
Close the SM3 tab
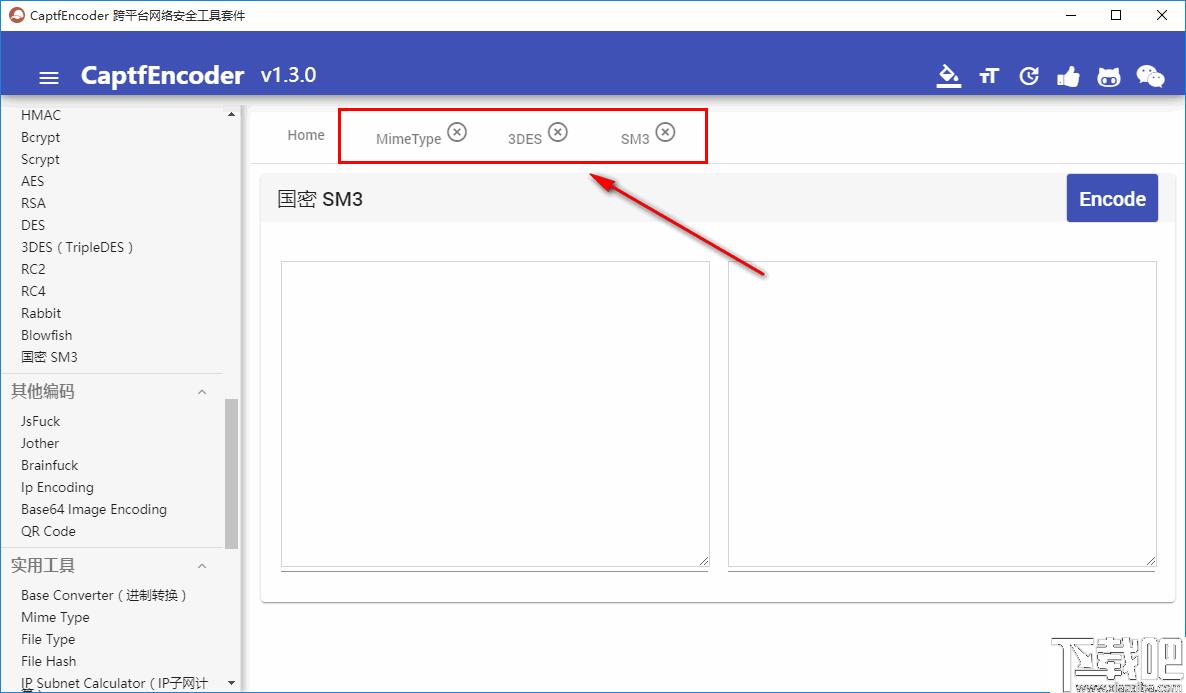[x=665, y=132]
